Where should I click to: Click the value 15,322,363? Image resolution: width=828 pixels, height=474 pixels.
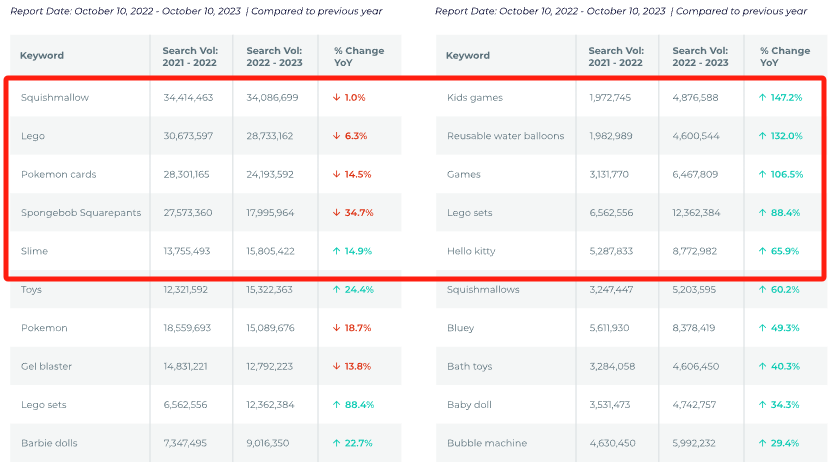(269, 290)
